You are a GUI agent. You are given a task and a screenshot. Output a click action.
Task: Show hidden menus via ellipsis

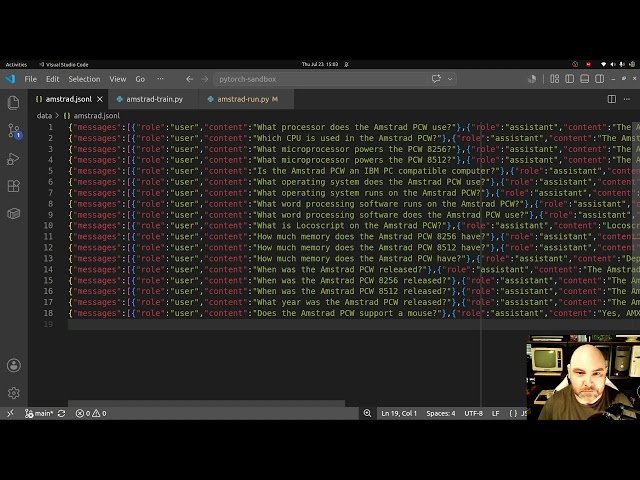pos(160,79)
